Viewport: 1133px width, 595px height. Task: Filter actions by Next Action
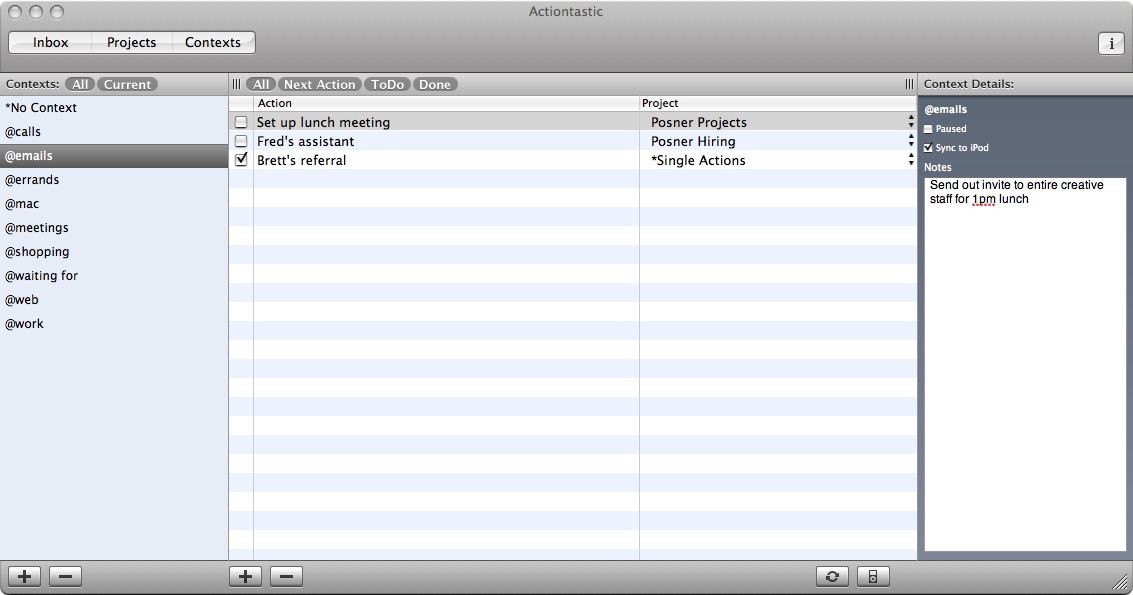(x=319, y=85)
